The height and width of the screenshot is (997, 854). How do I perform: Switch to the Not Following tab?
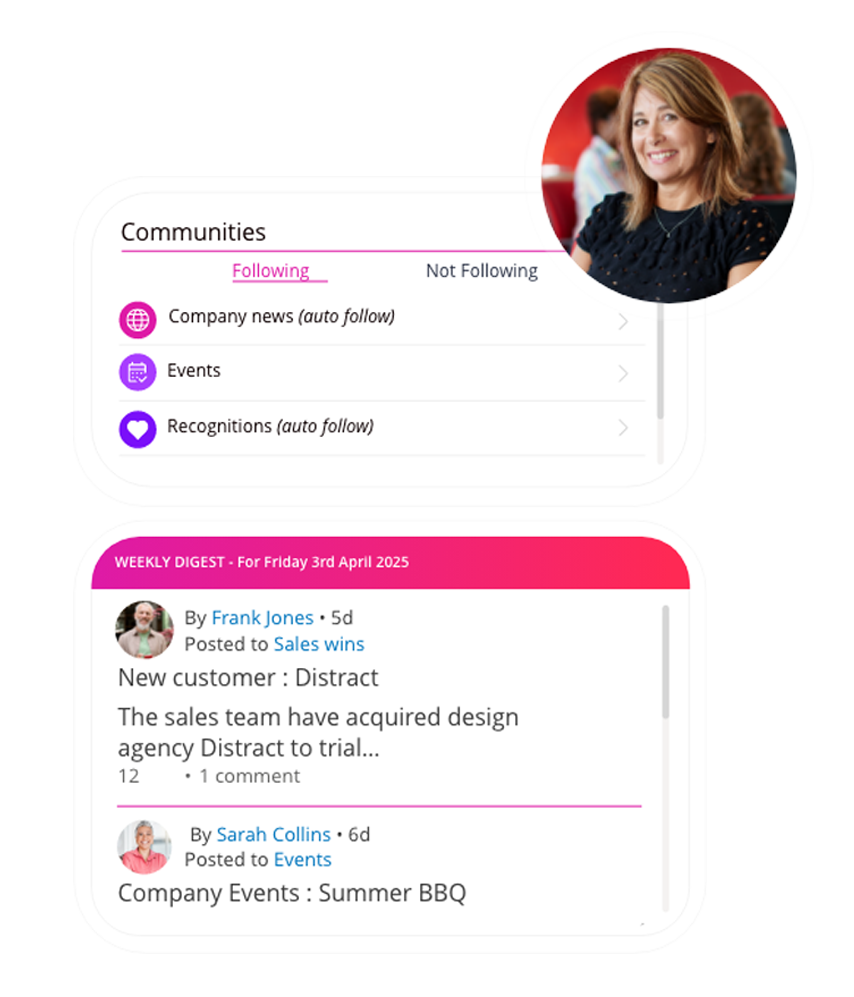(x=482, y=271)
